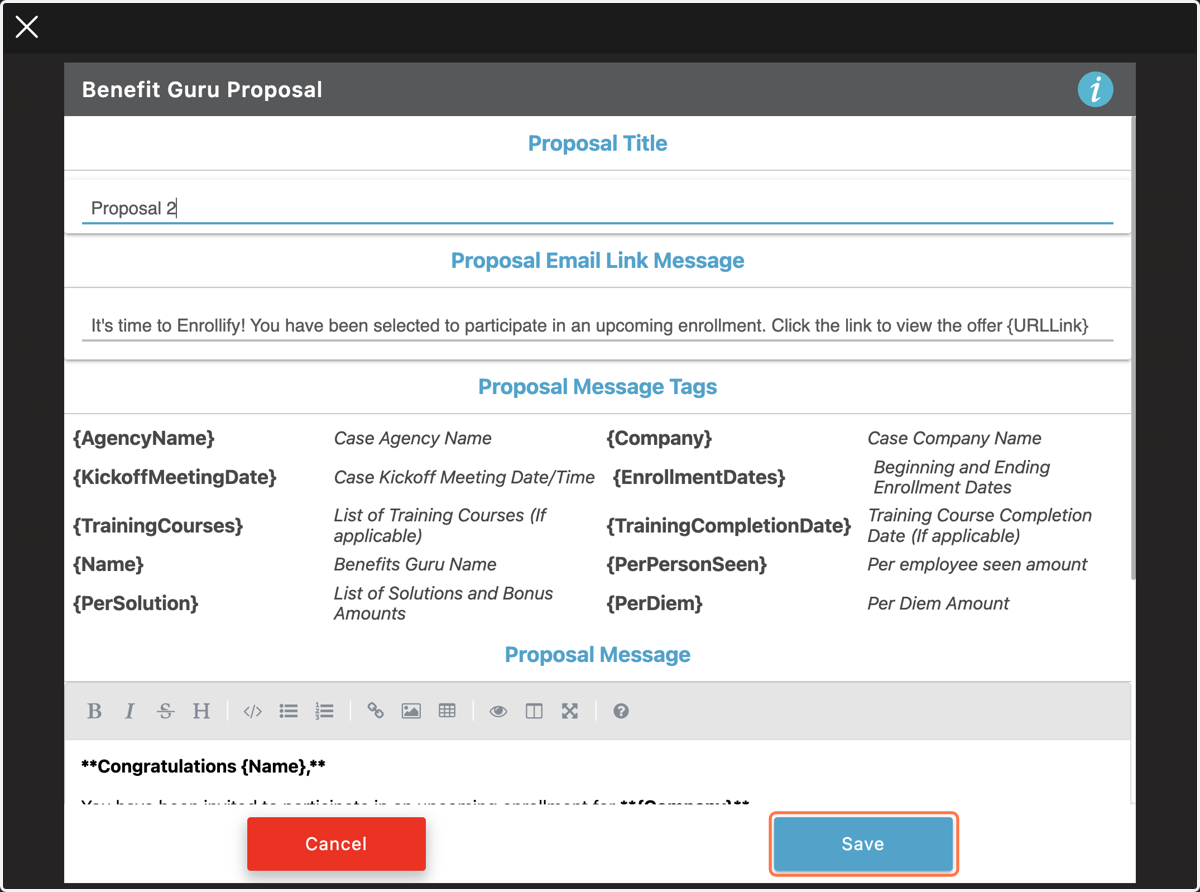The image size is (1200, 892).
Task: Focus the Proposal Title input field
Action: coord(597,208)
